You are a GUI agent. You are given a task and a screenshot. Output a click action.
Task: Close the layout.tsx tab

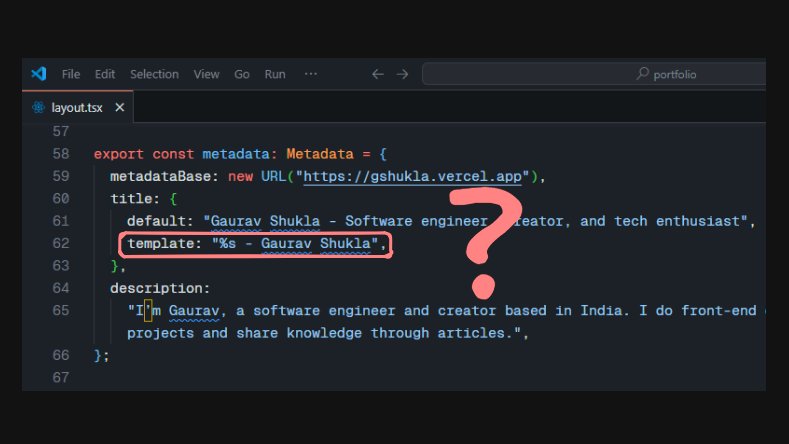coord(119,107)
